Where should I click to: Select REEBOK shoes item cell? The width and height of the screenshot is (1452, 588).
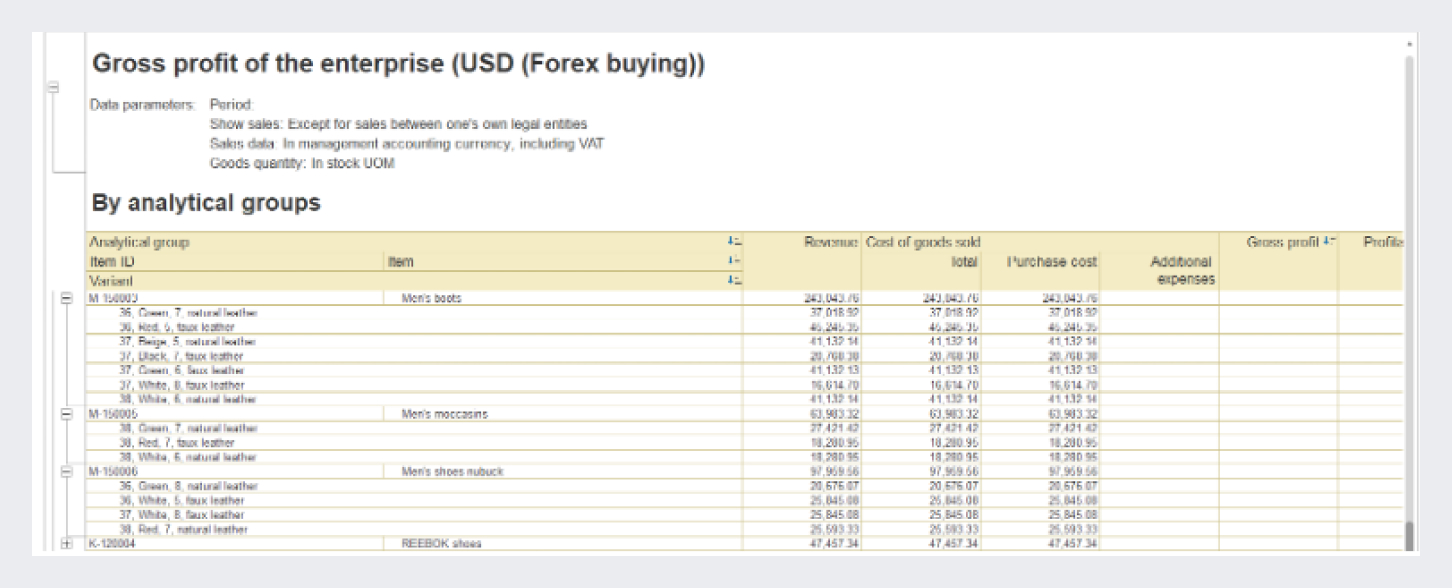[441, 544]
